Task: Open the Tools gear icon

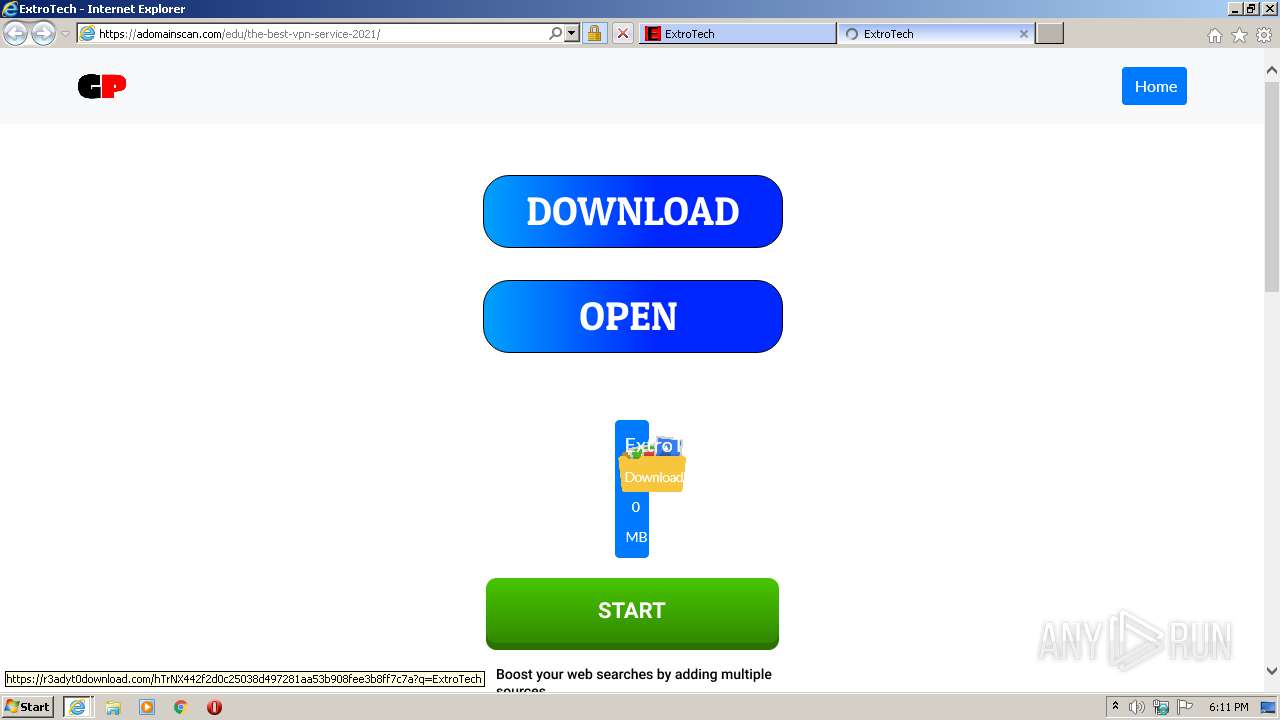Action: click(x=1264, y=35)
